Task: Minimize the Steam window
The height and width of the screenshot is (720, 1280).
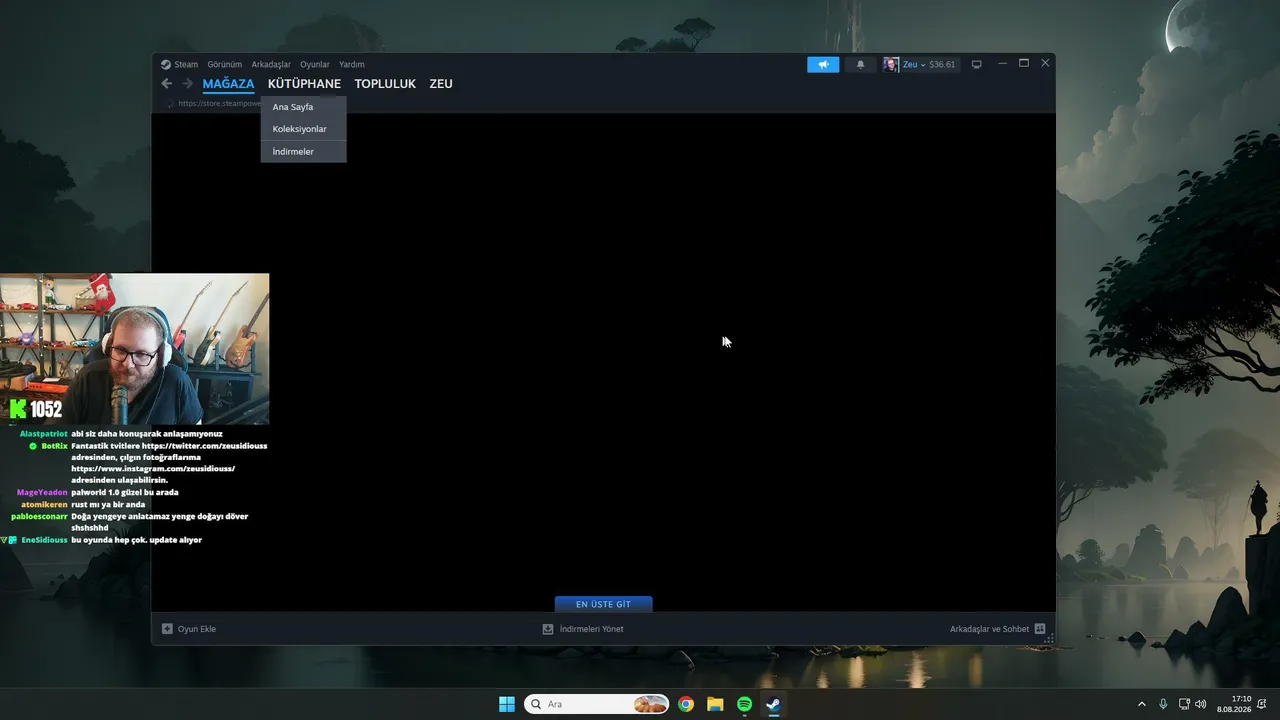Action: pyautogui.click(x=1002, y=63)
